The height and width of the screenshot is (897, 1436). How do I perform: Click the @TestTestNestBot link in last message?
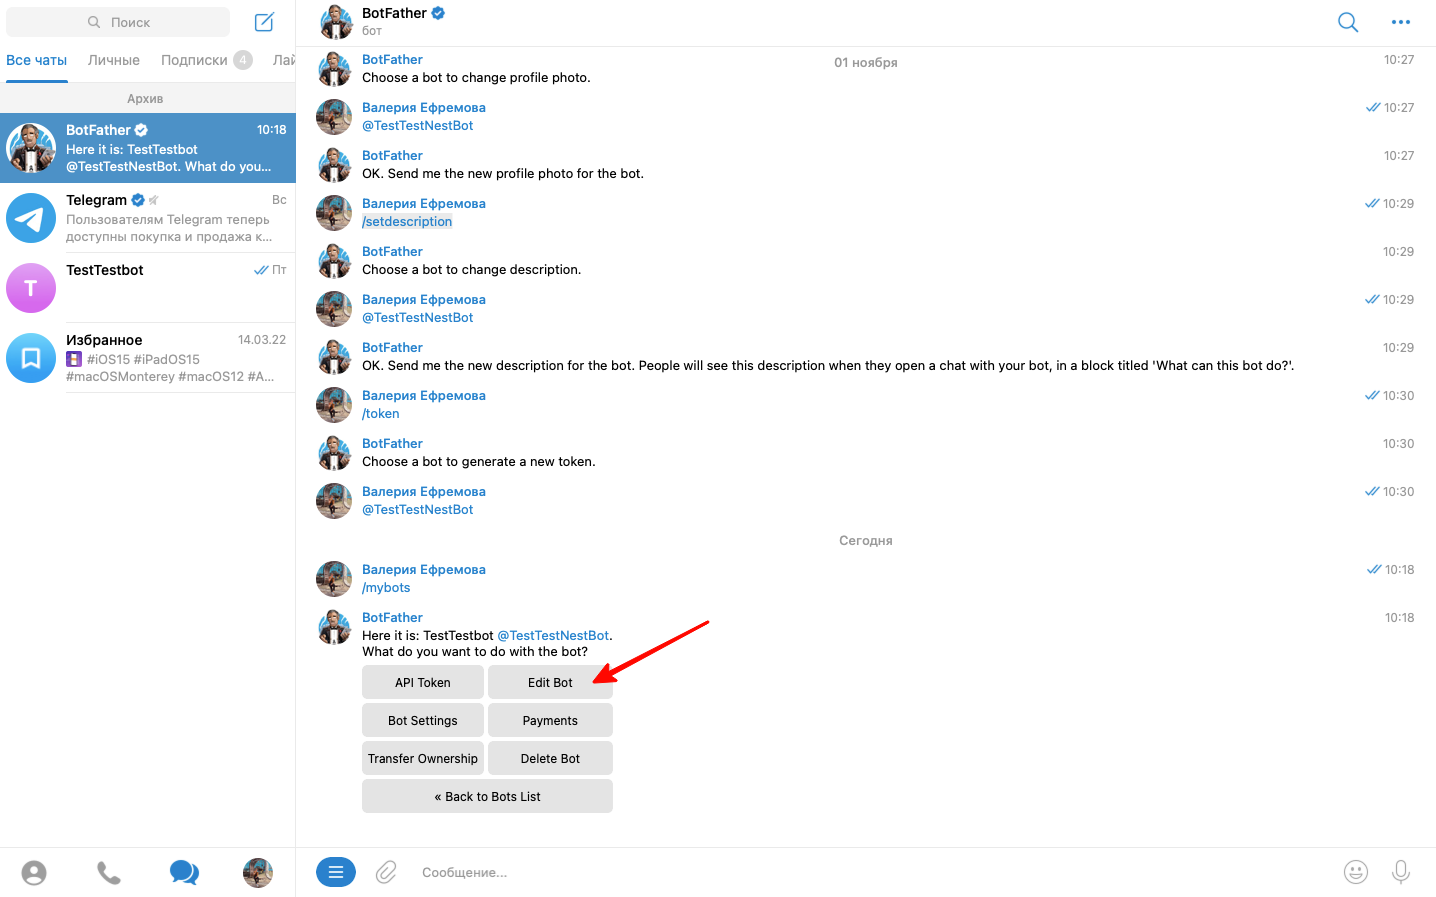click(553, 635)
